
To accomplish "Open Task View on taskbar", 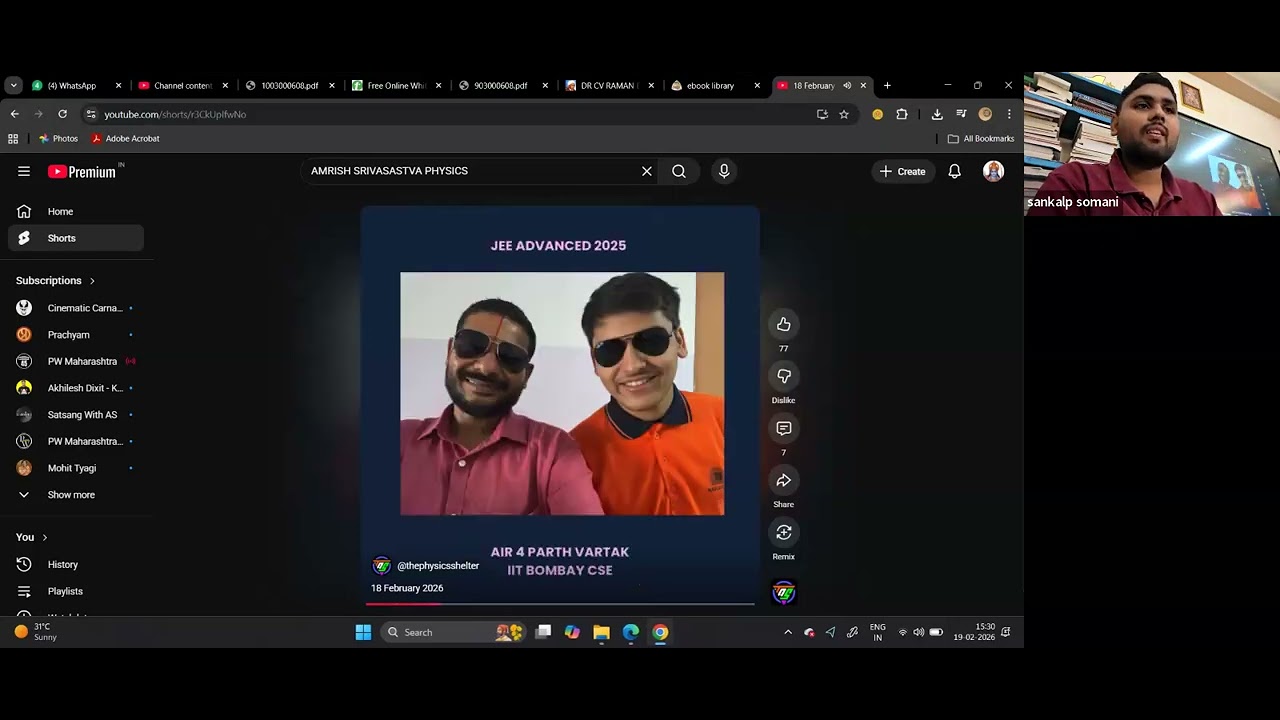I will pos(543,632).
